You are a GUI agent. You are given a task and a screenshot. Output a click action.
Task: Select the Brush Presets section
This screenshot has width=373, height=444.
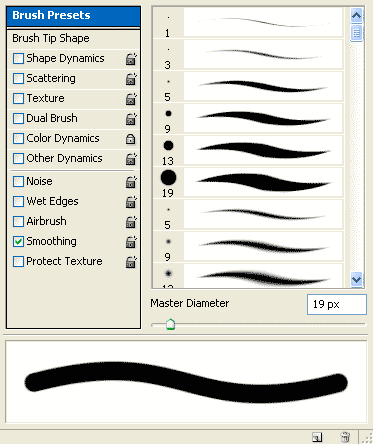[73, 16]
